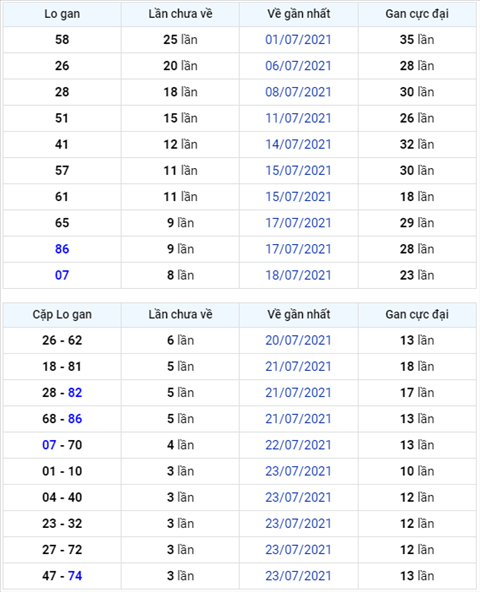Click blue number 86 in pair 68 - 86

(x=75, y=419)
